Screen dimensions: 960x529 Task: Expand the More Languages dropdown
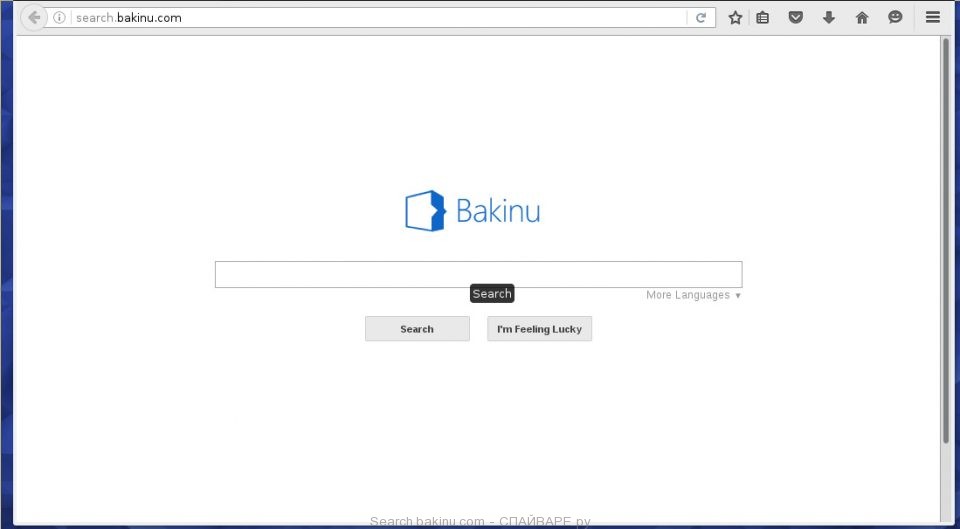pyautogui.click(x=693, y=295)
